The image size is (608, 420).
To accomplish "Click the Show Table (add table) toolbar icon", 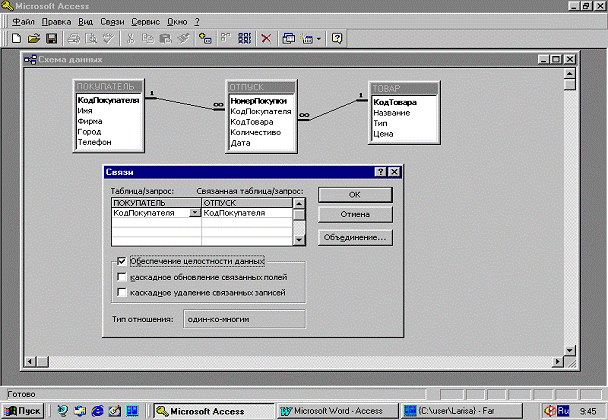I will click(x=205, y=38).
